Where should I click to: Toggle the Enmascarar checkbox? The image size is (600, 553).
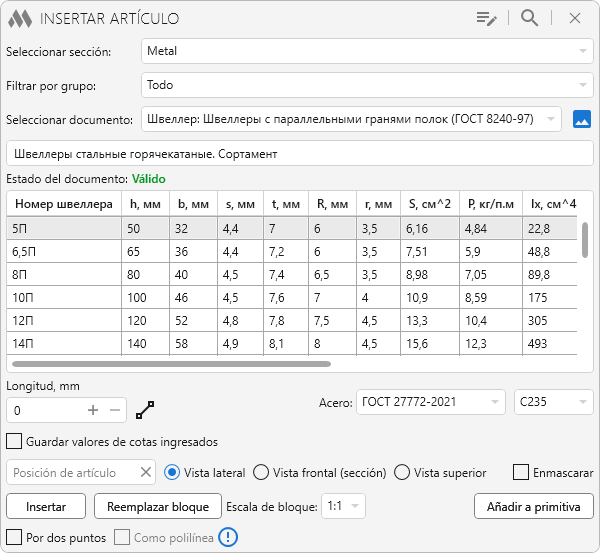pyautogui.click(x=520, y=472)
